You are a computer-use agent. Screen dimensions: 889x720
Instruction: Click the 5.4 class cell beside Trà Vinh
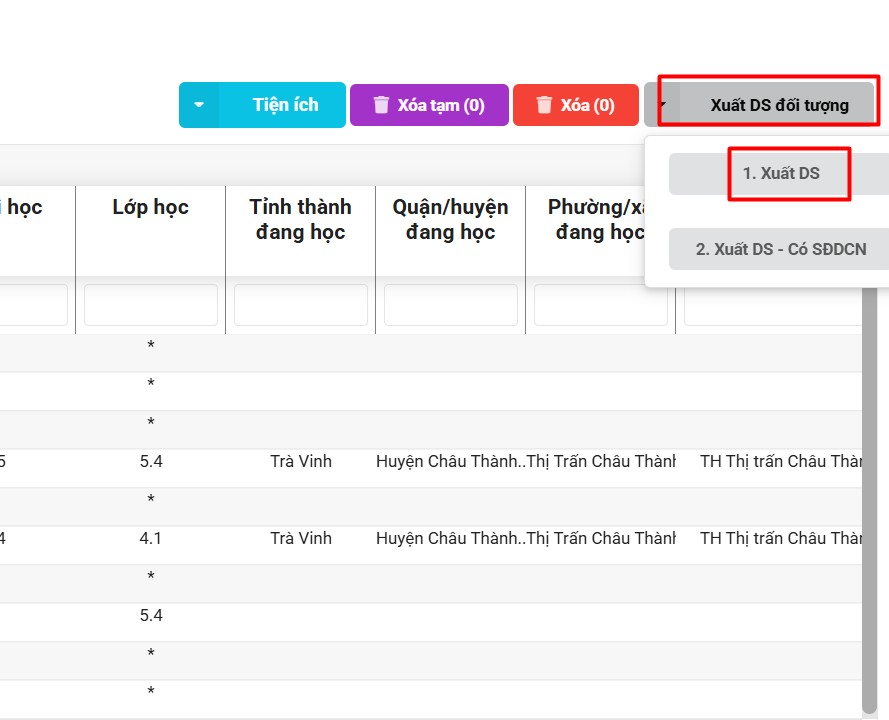tap(151, 461)
